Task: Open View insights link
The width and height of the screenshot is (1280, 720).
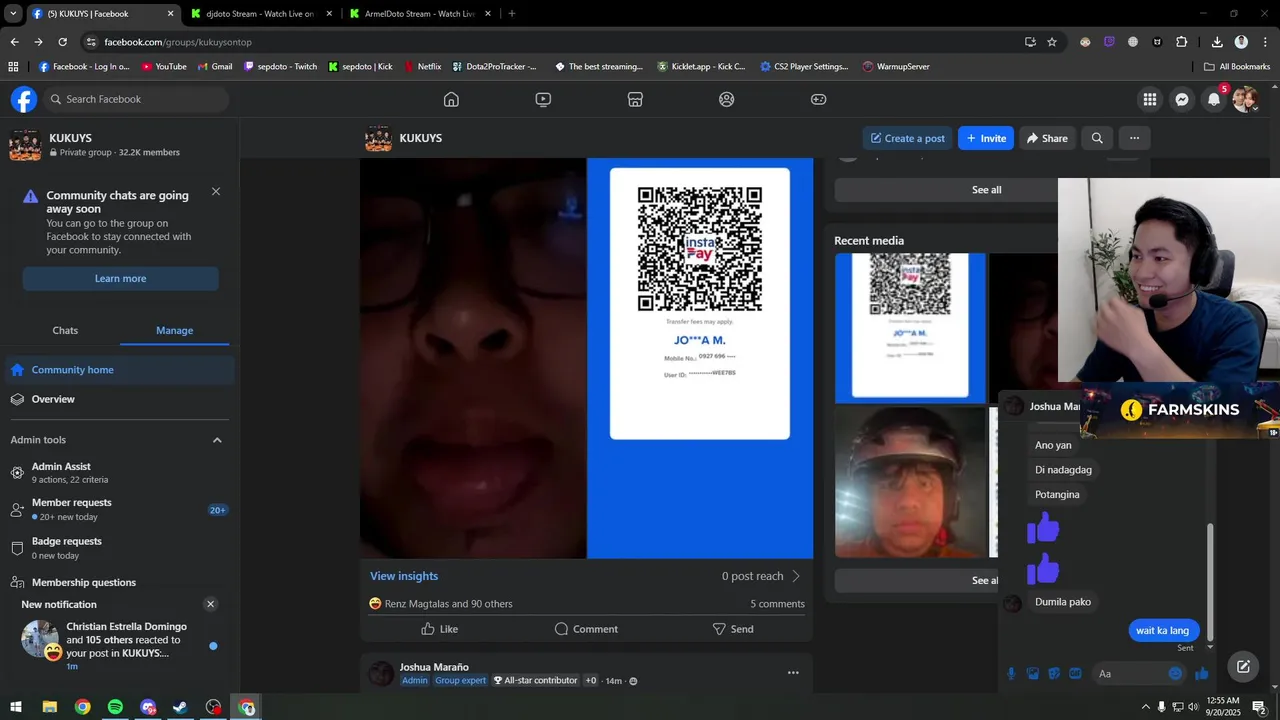Action: pyautogui.click(x=404, y=576)
